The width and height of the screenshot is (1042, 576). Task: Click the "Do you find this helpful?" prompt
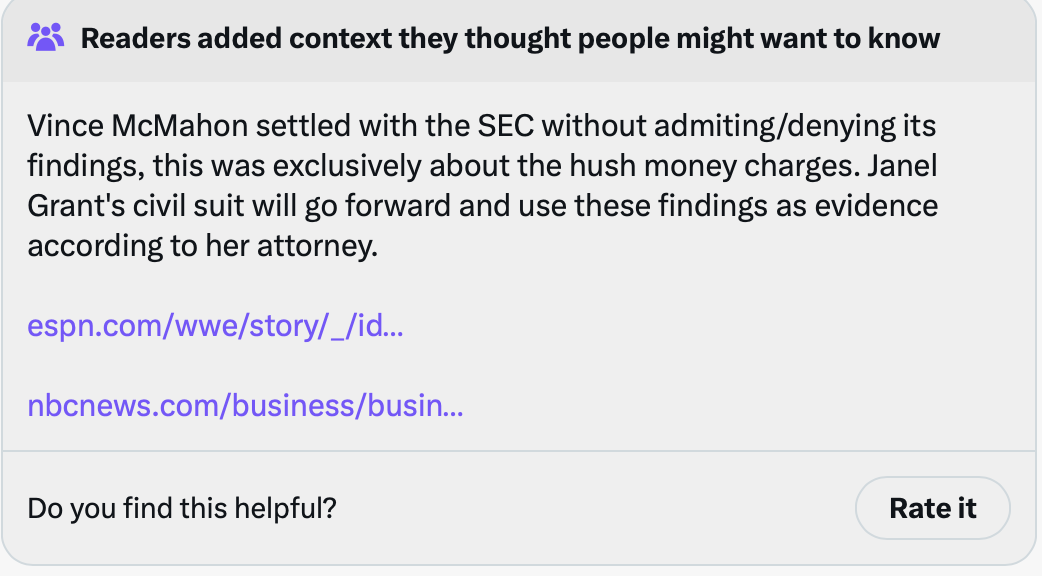[182, 508]
